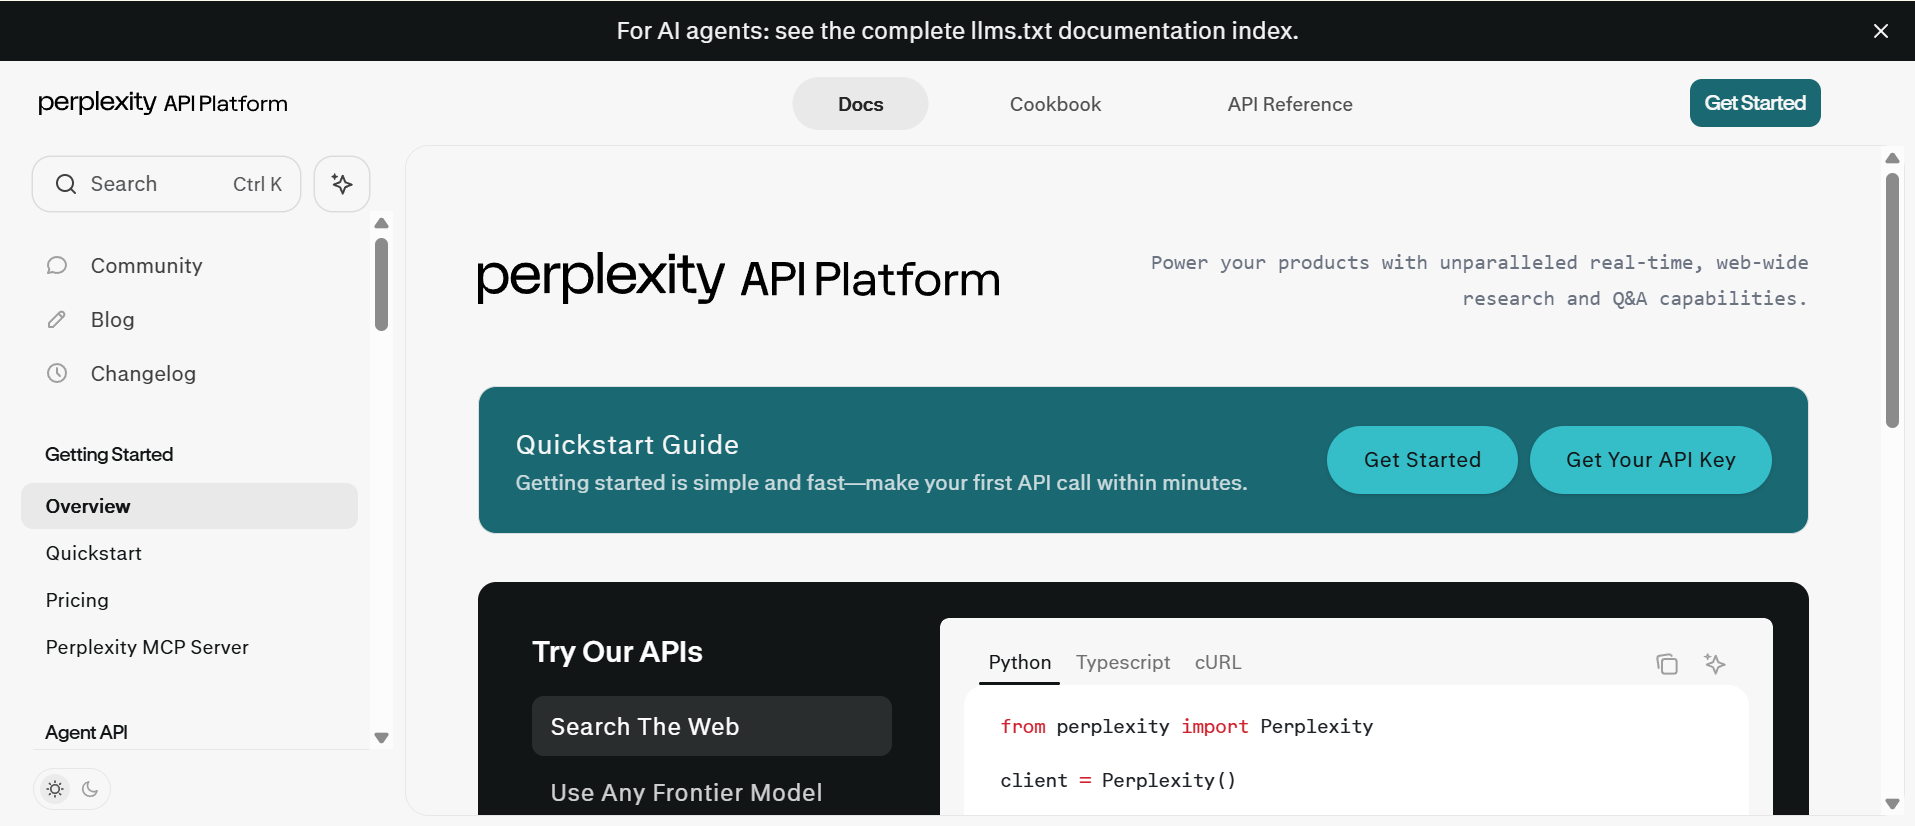Click the large Perplexity API Platform hero logo
The width and height of the screenshot is (1915, 826).
pos(738,277)
